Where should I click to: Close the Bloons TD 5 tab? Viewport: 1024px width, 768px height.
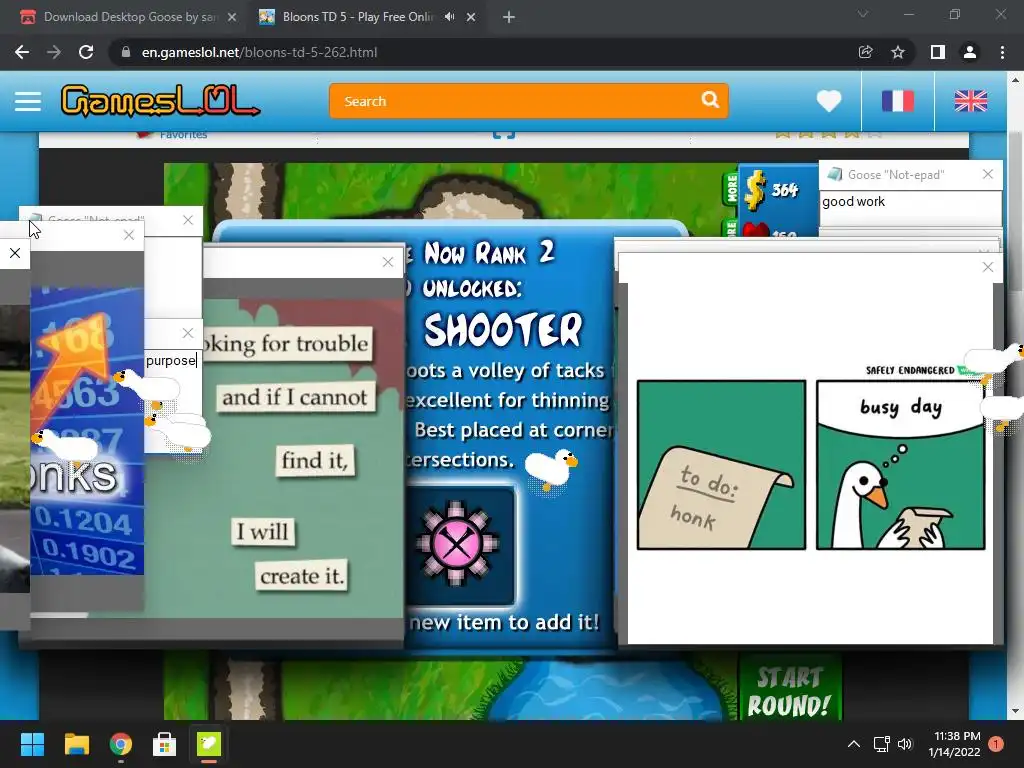[x=471, y=18]
